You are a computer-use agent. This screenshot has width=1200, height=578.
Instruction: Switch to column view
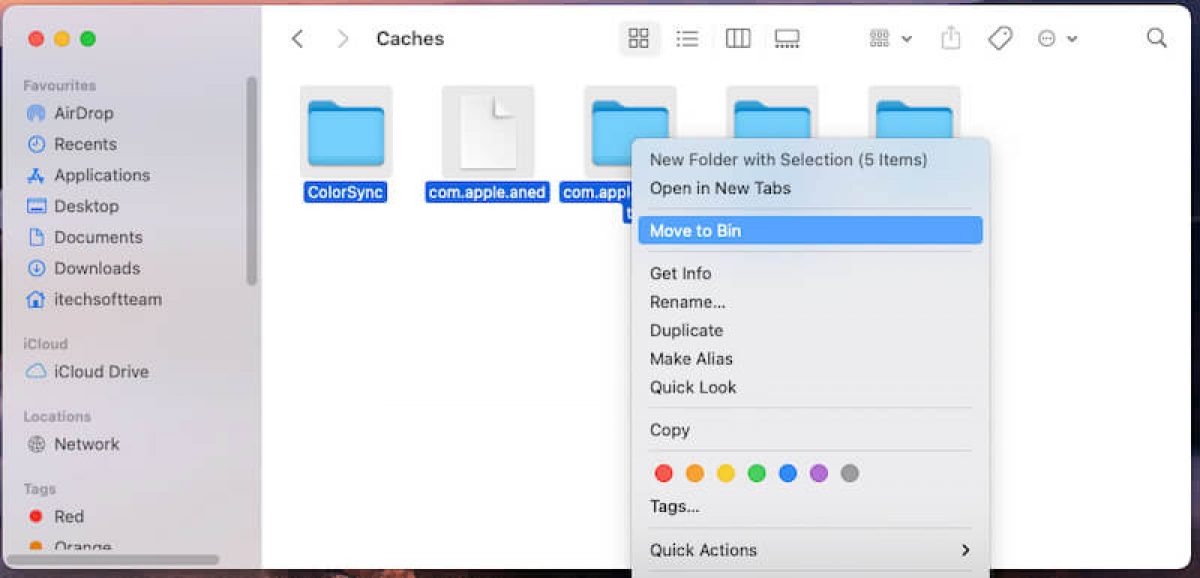[737, 38]
